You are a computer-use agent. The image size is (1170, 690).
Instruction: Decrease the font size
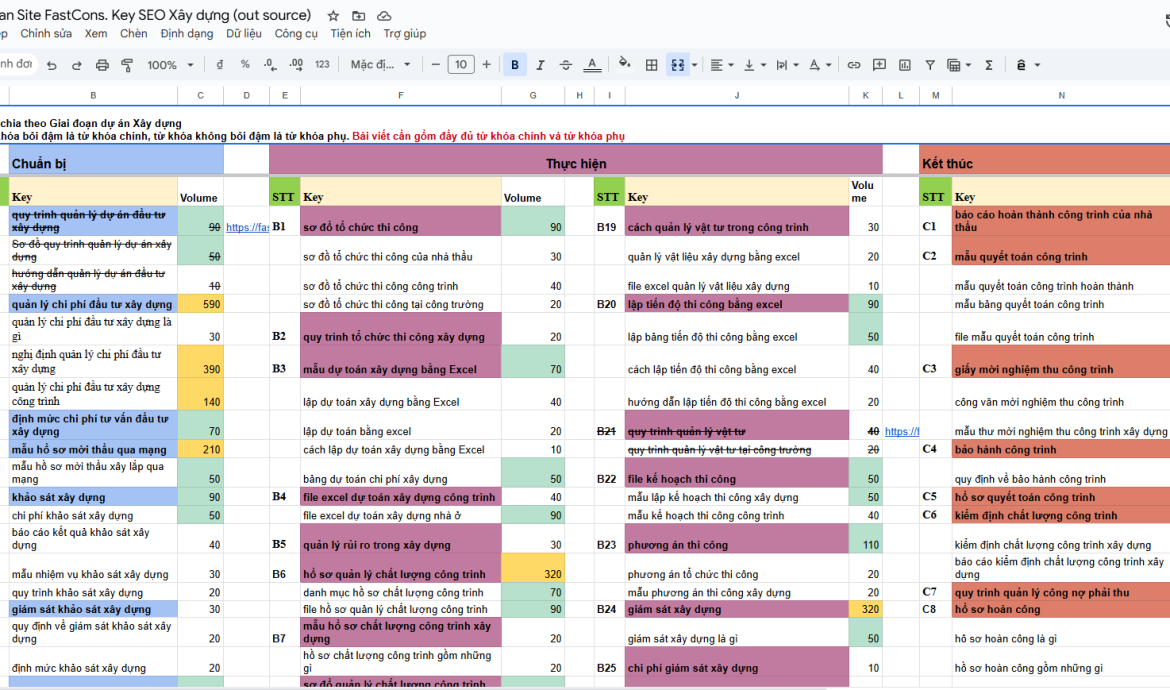point(436,65)
